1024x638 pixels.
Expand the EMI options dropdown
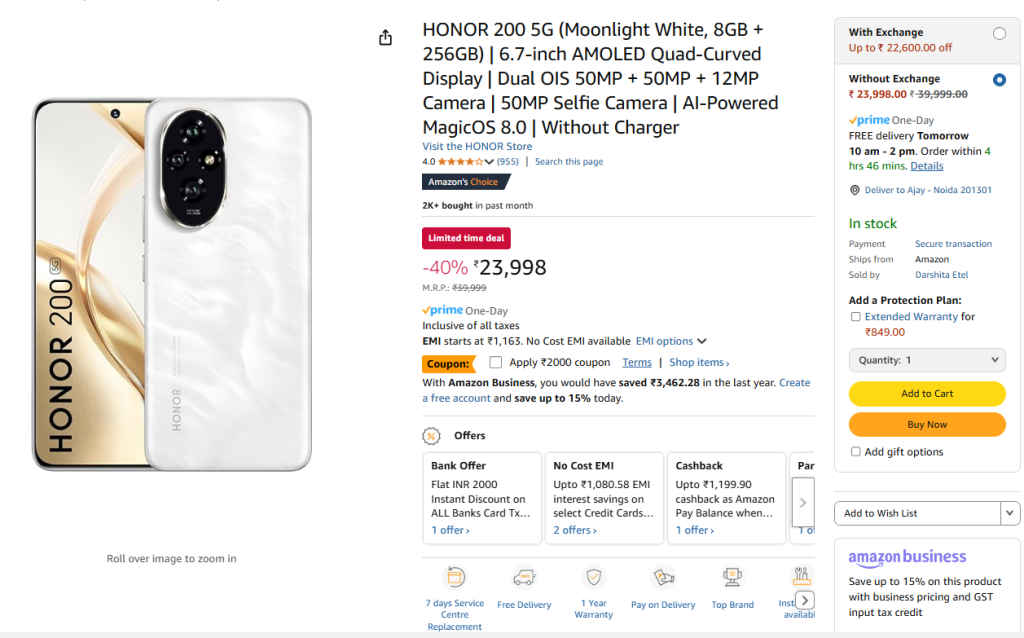tap(700, 340)
